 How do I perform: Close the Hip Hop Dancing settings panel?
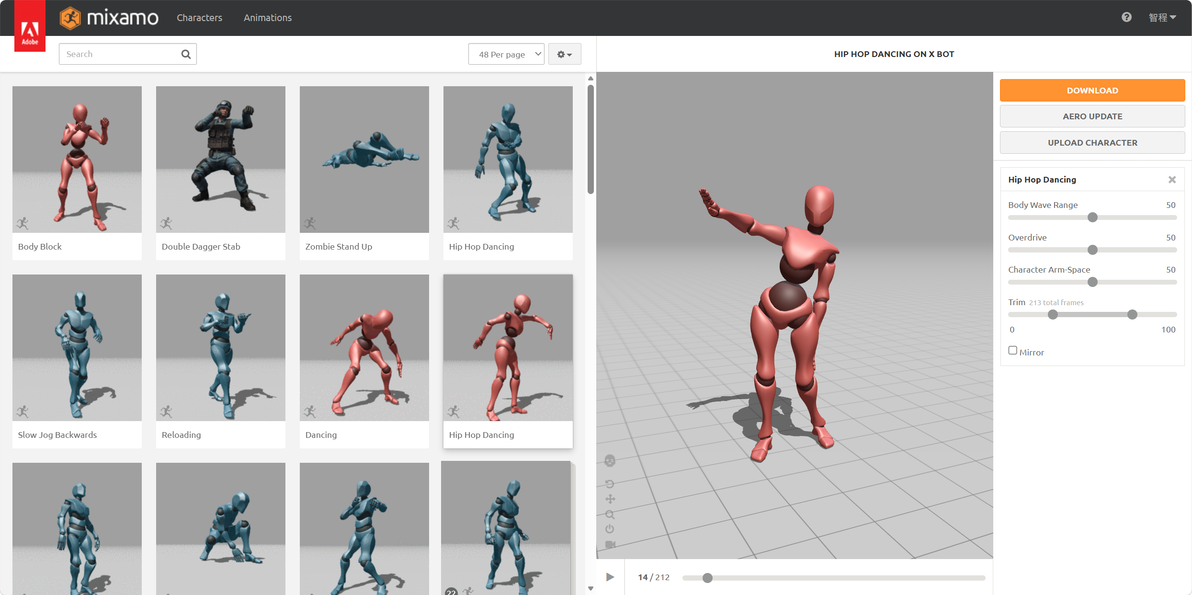tap(1171, 179)
